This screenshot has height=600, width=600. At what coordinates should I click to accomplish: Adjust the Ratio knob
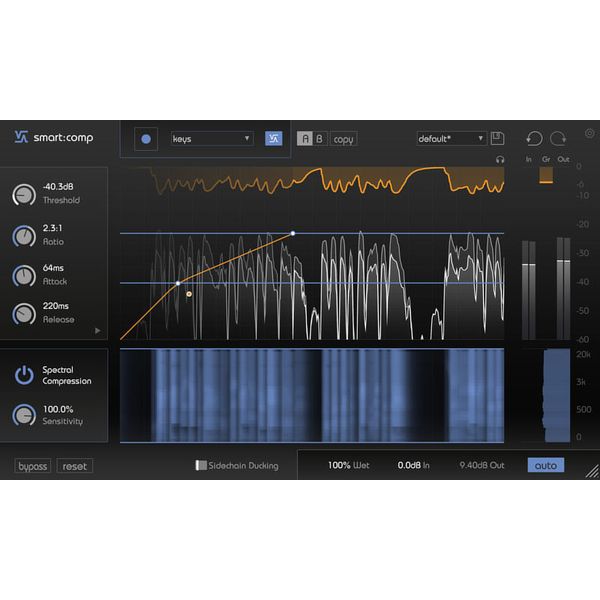pyautogui.click(x=24, y=236)
